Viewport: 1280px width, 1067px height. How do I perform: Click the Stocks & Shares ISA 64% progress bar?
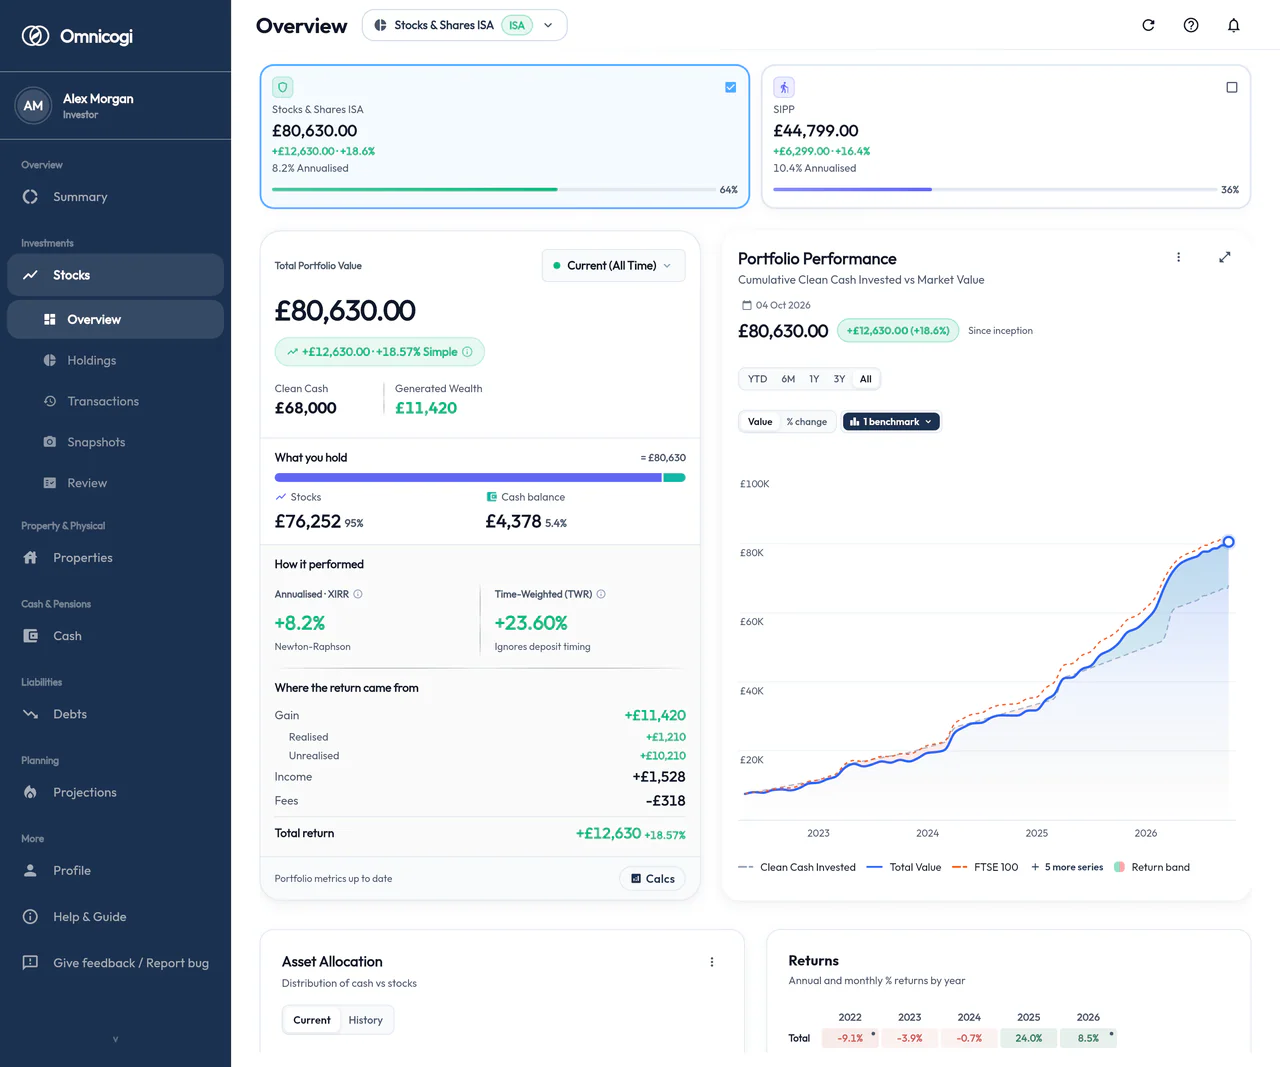coord(492,189)
